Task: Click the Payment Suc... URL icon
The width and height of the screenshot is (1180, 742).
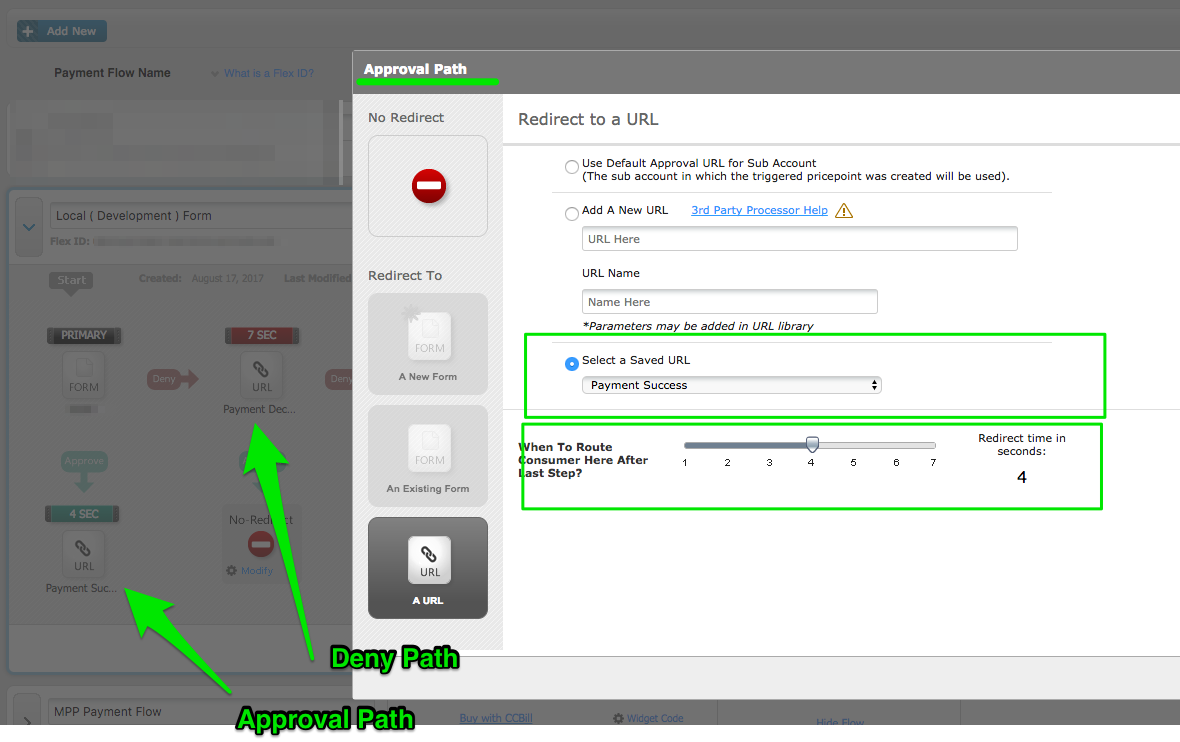Action: point(84,554)
